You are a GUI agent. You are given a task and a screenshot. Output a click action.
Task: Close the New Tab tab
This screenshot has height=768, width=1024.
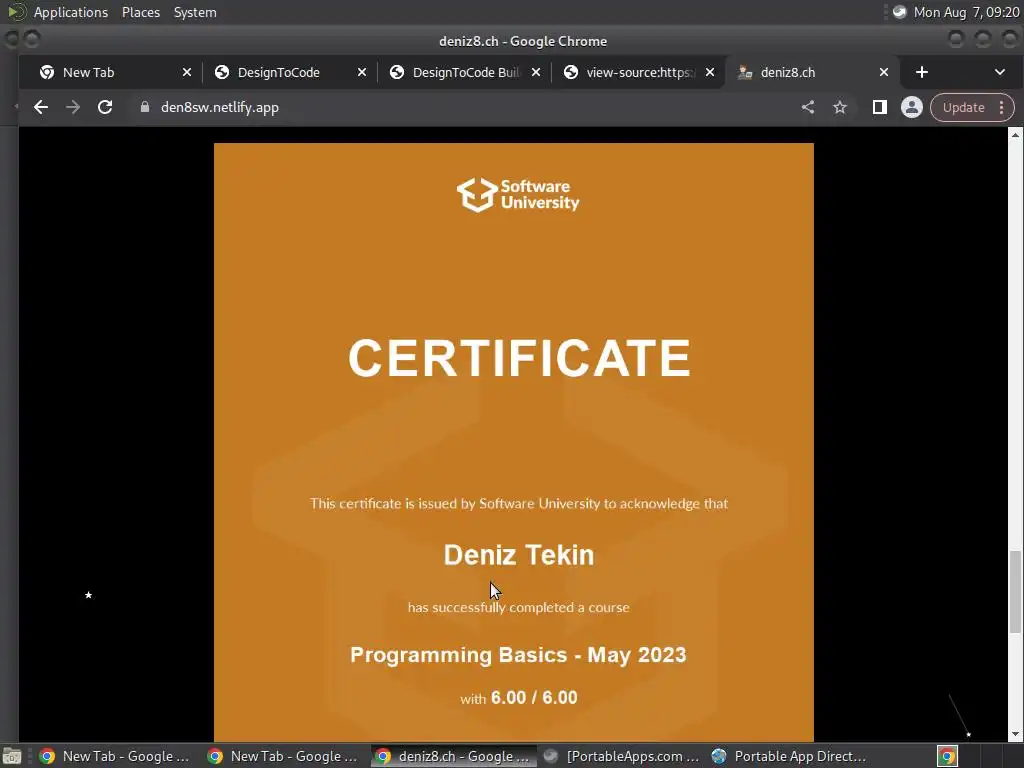187,72
